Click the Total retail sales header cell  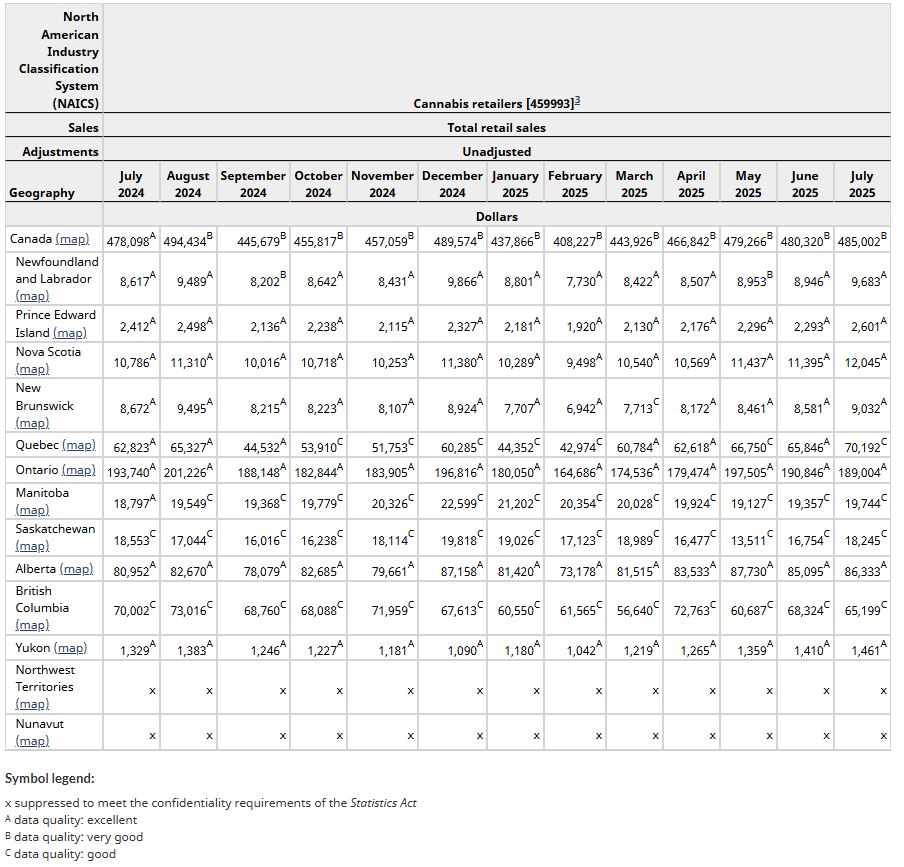point(496,127)
